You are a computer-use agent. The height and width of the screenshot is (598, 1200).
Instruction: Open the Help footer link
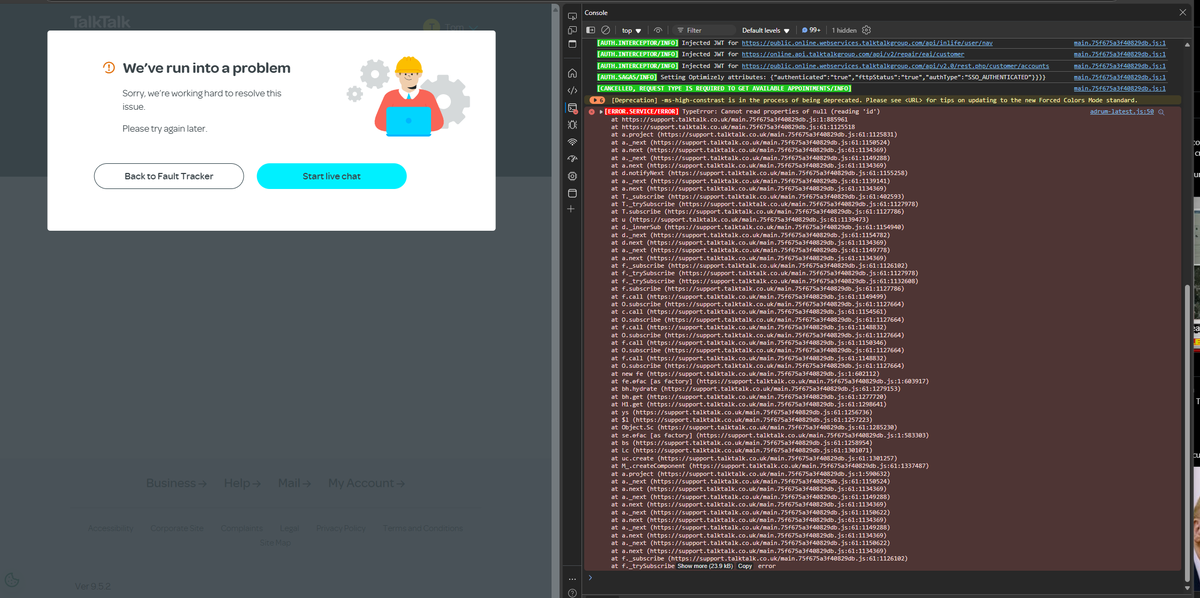(x=242, y=483)
